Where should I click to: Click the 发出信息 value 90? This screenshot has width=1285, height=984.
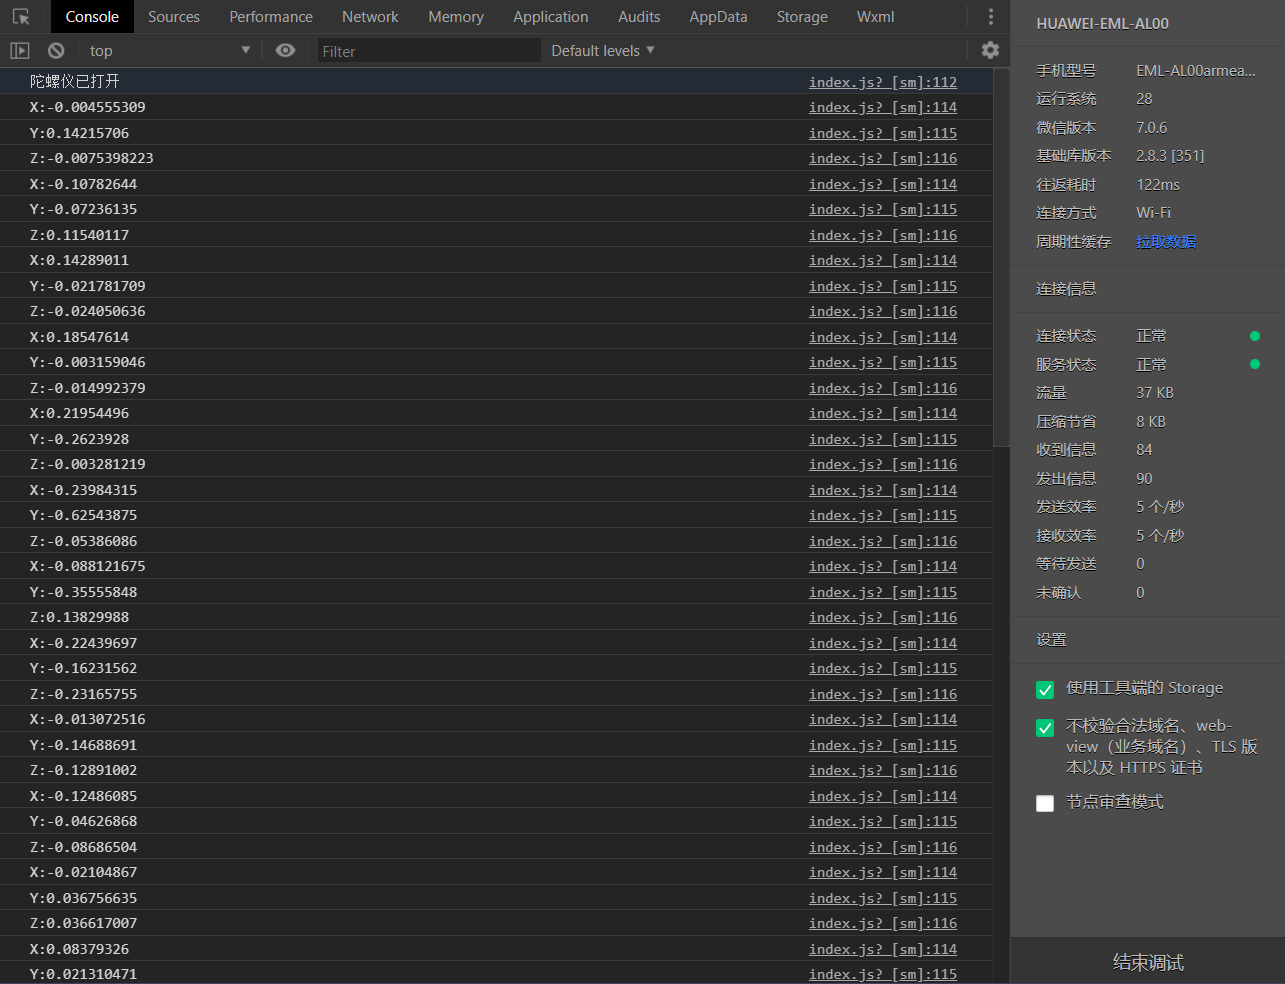point(1144,478)
